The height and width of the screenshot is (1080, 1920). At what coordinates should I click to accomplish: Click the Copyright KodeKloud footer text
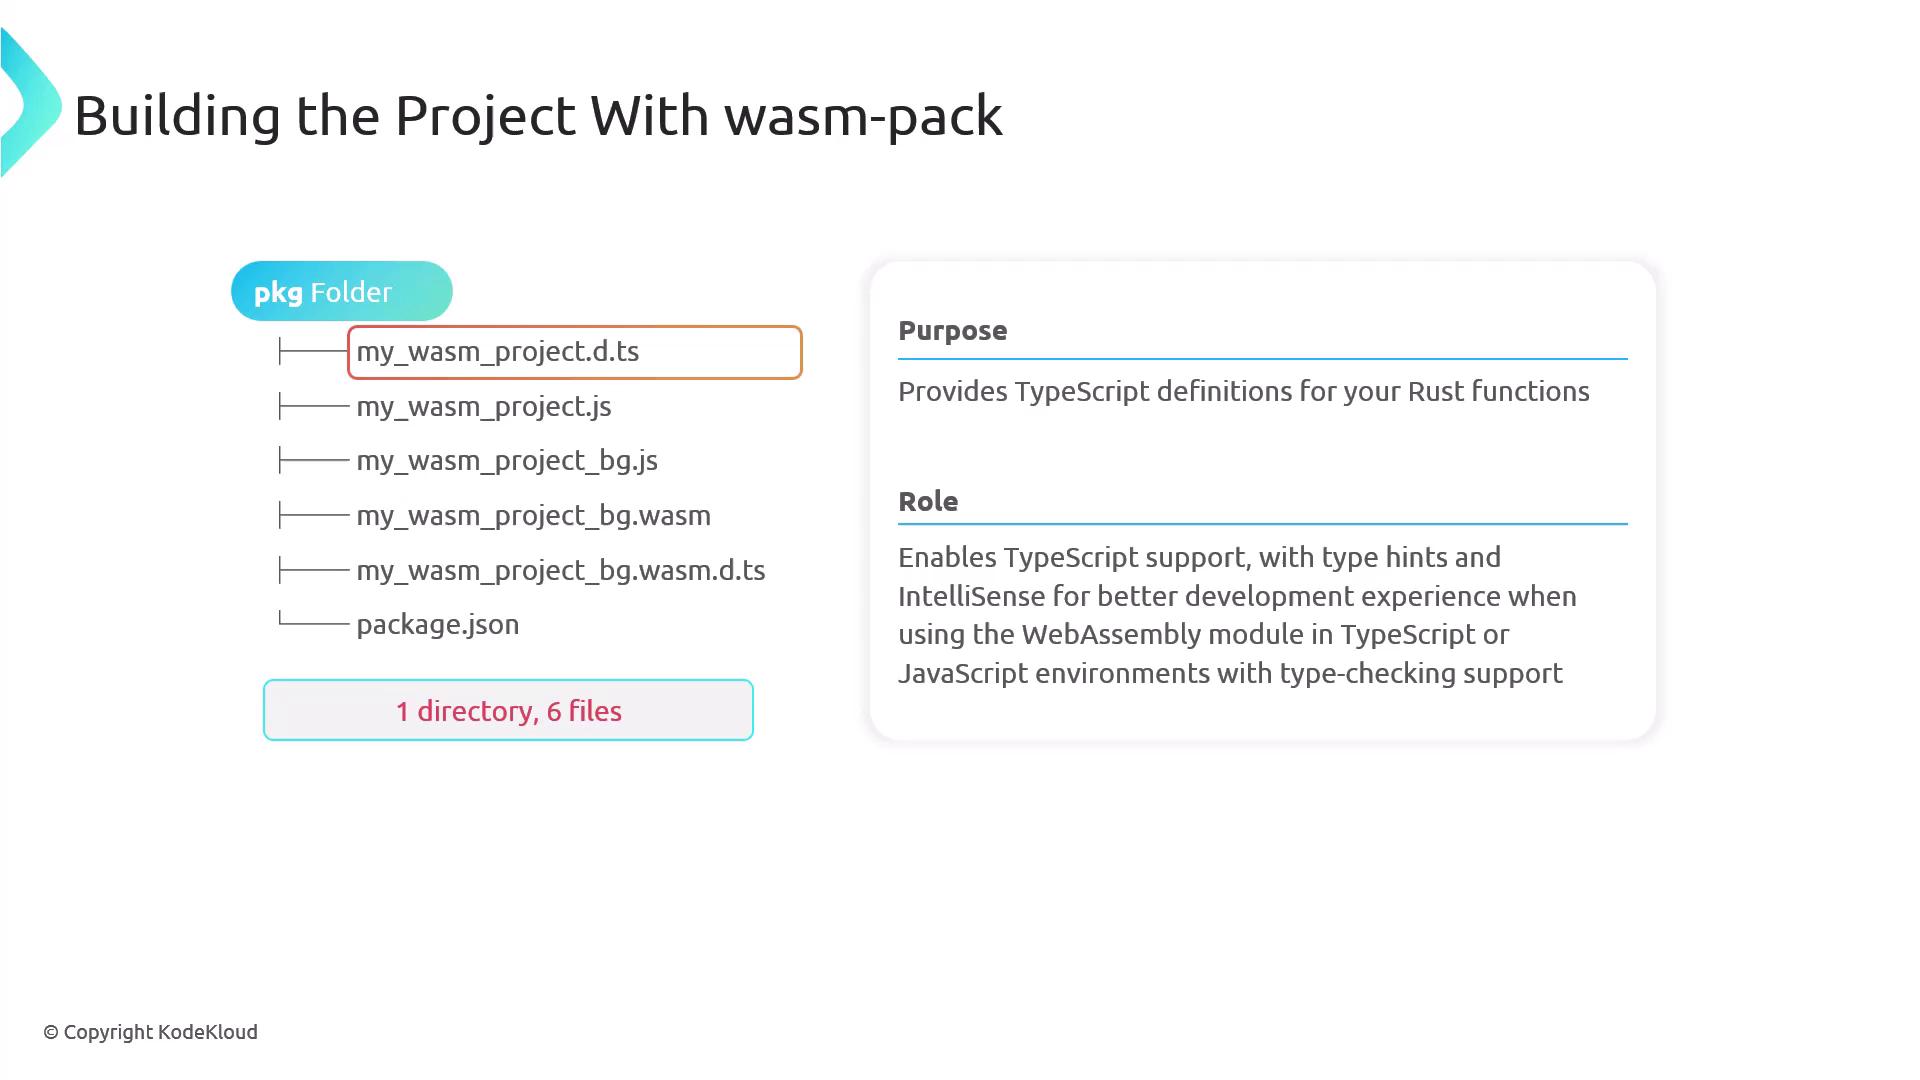pos(150,1032)
